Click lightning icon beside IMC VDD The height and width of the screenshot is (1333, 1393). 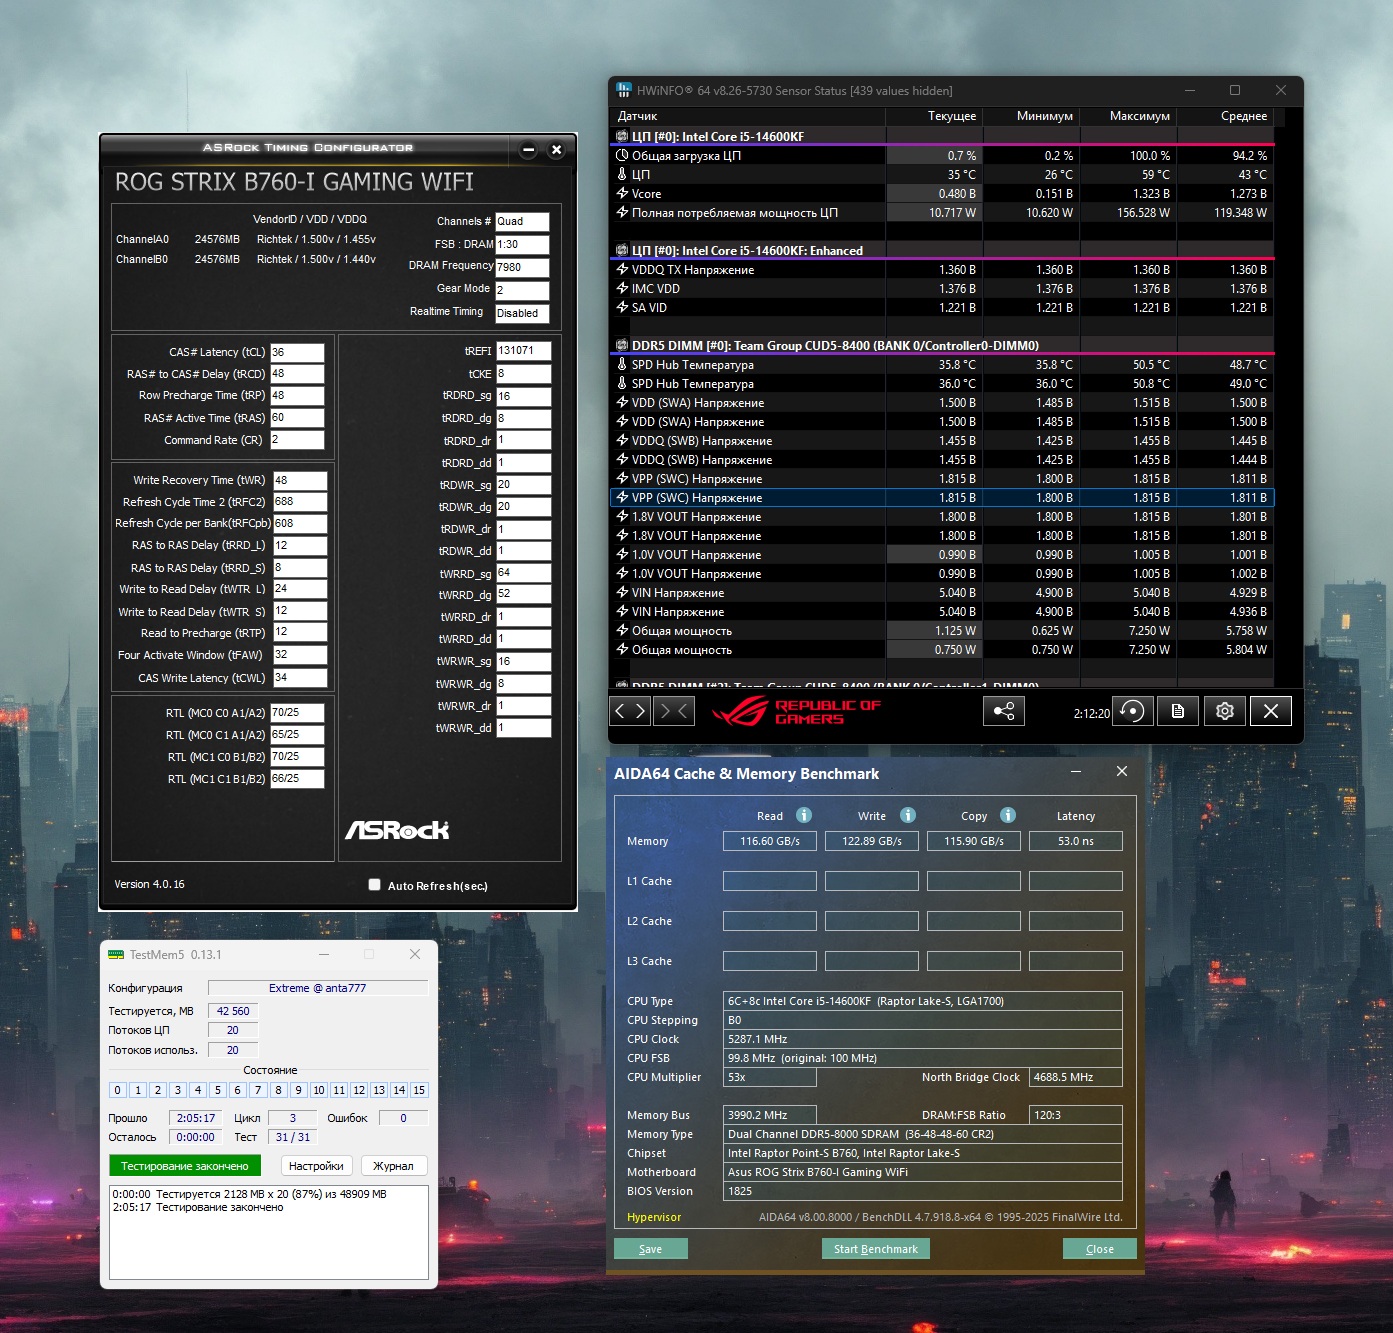coord(622,288)
